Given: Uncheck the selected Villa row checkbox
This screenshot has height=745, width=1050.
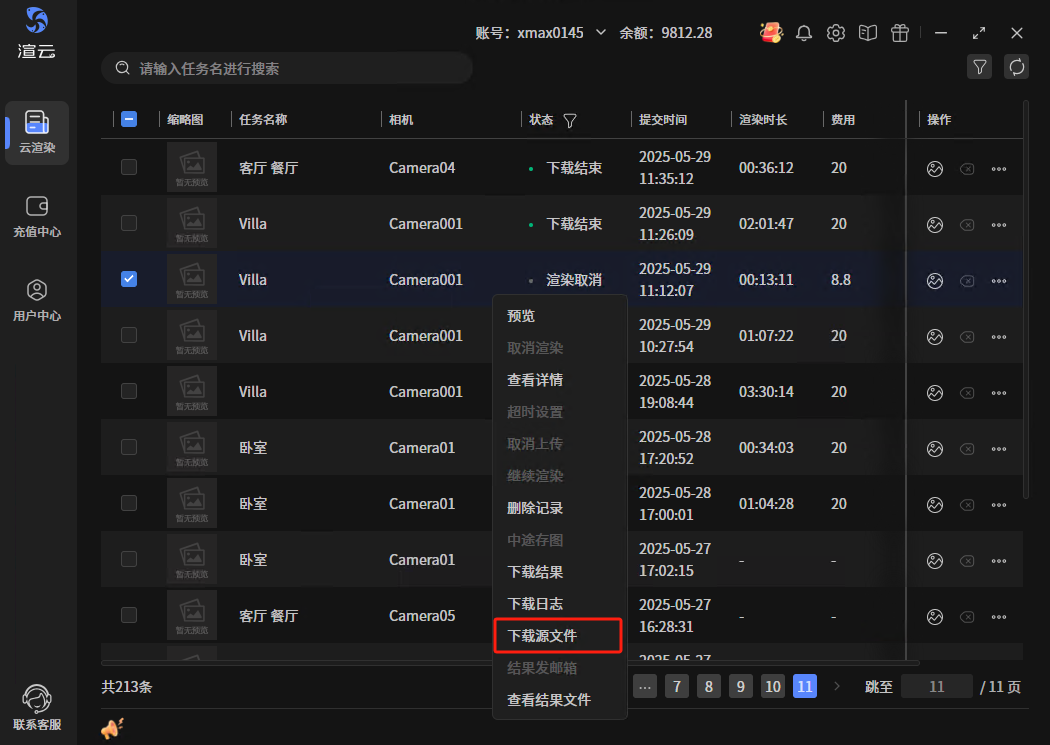Looking at the screenshot, I should pos(129,279).
